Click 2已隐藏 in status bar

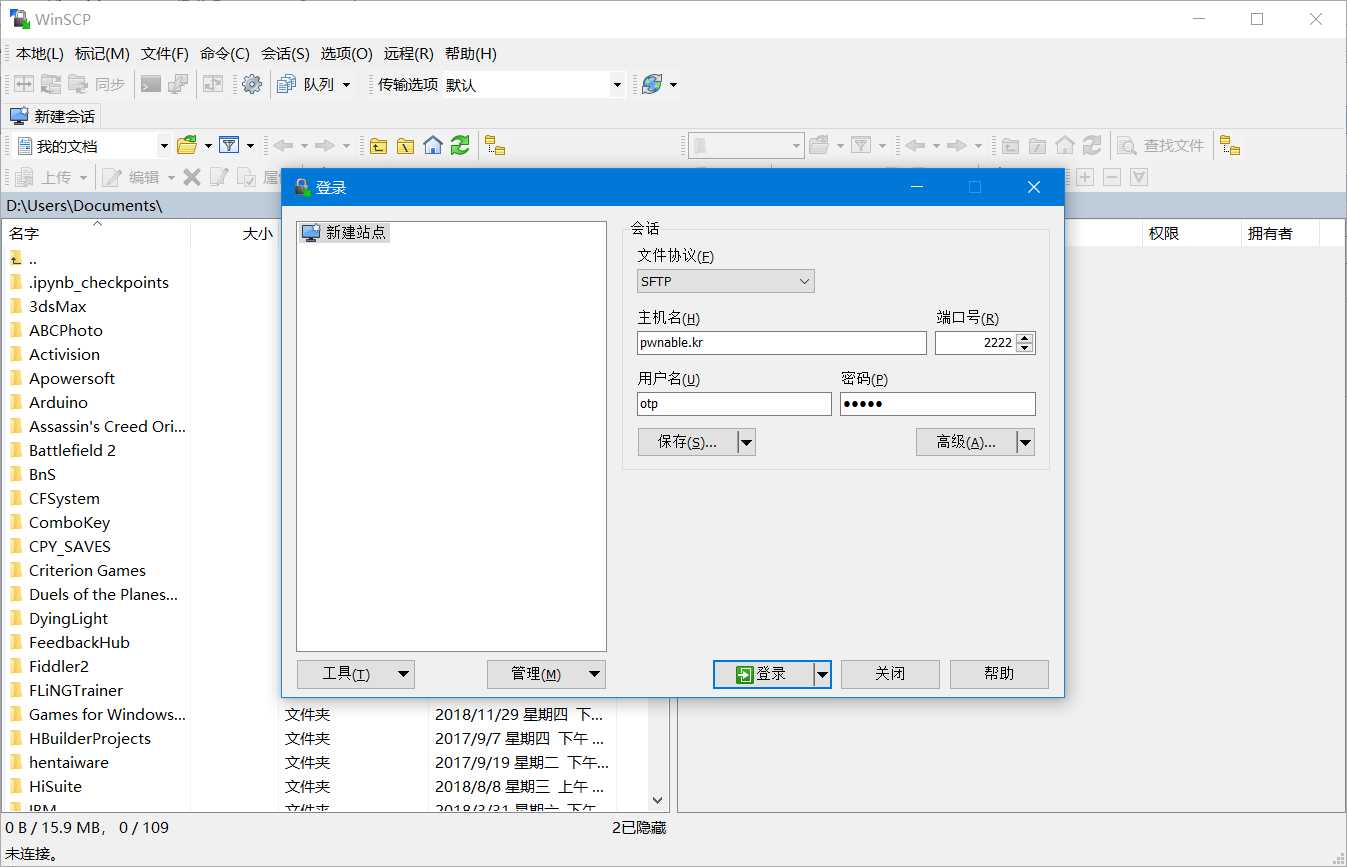tap(639, 827)
